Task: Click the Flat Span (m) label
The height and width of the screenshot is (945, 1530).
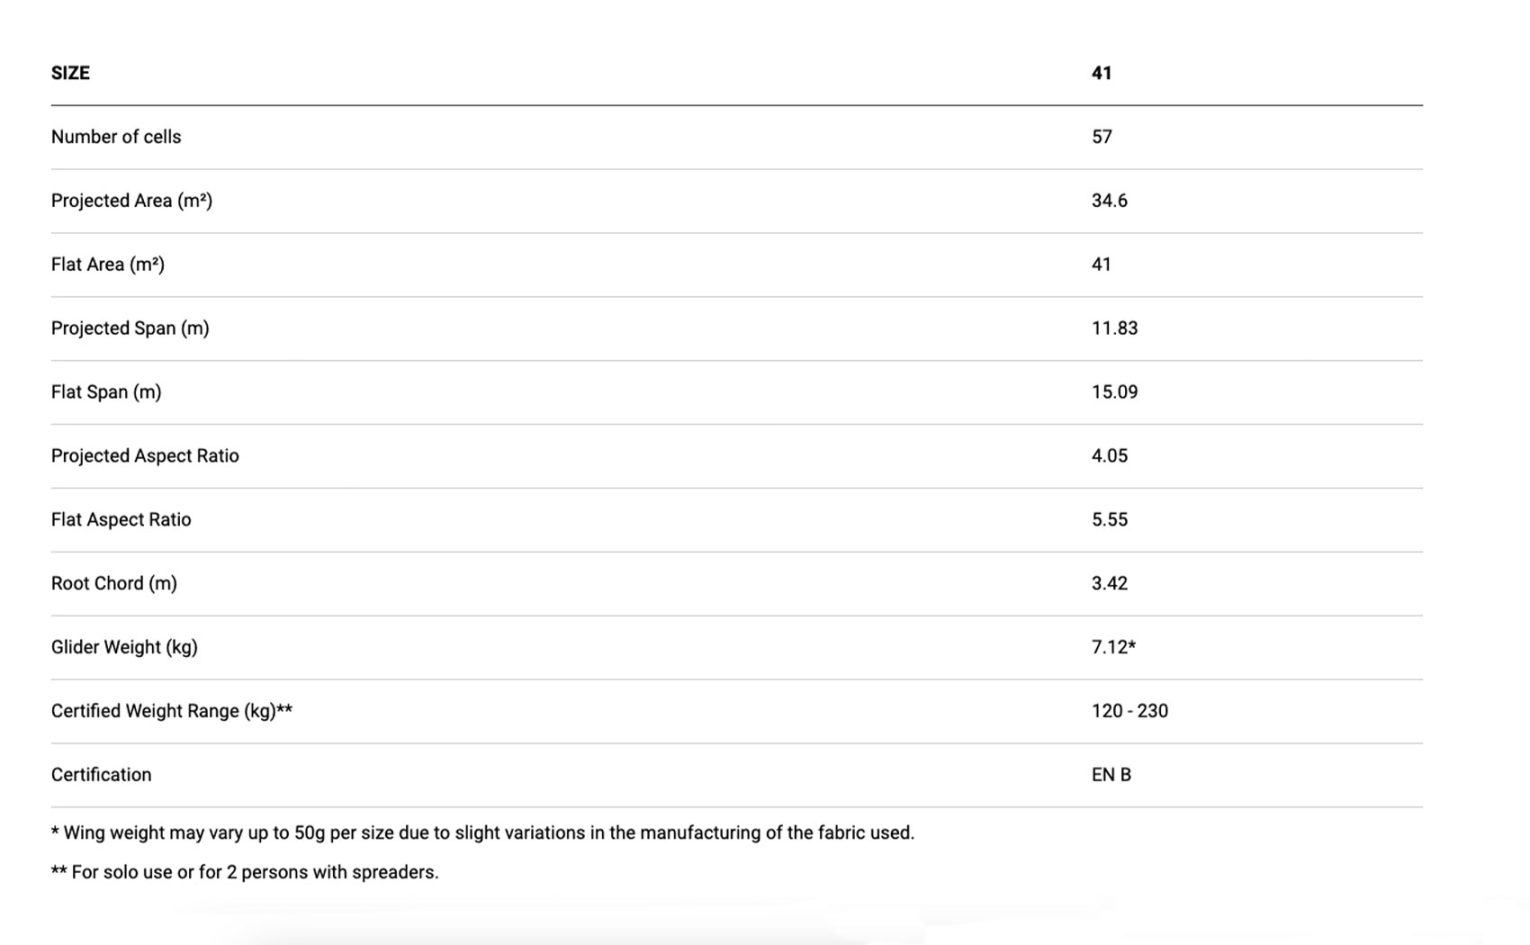Action: (106, 392)
